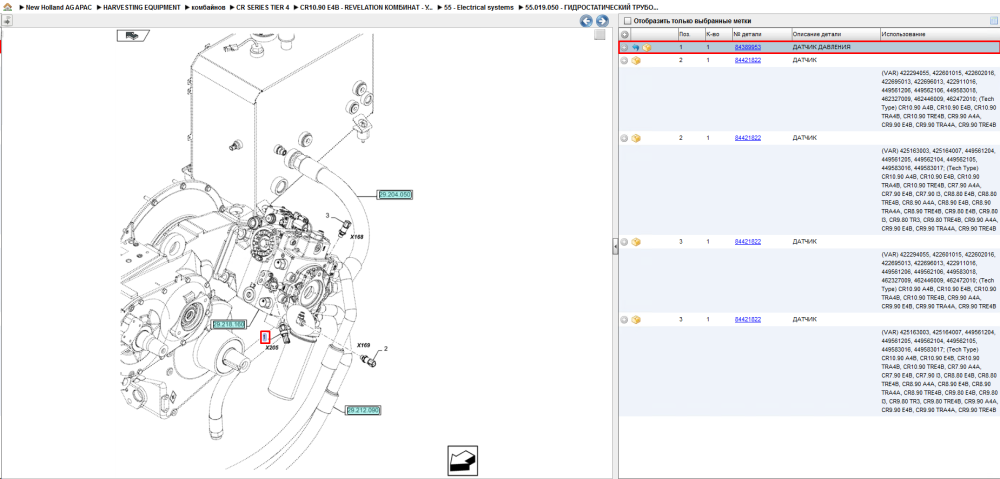This screenshot has width=1000, height=479.
Task: Sort by the К-во column header
Action: pos(717,34)
